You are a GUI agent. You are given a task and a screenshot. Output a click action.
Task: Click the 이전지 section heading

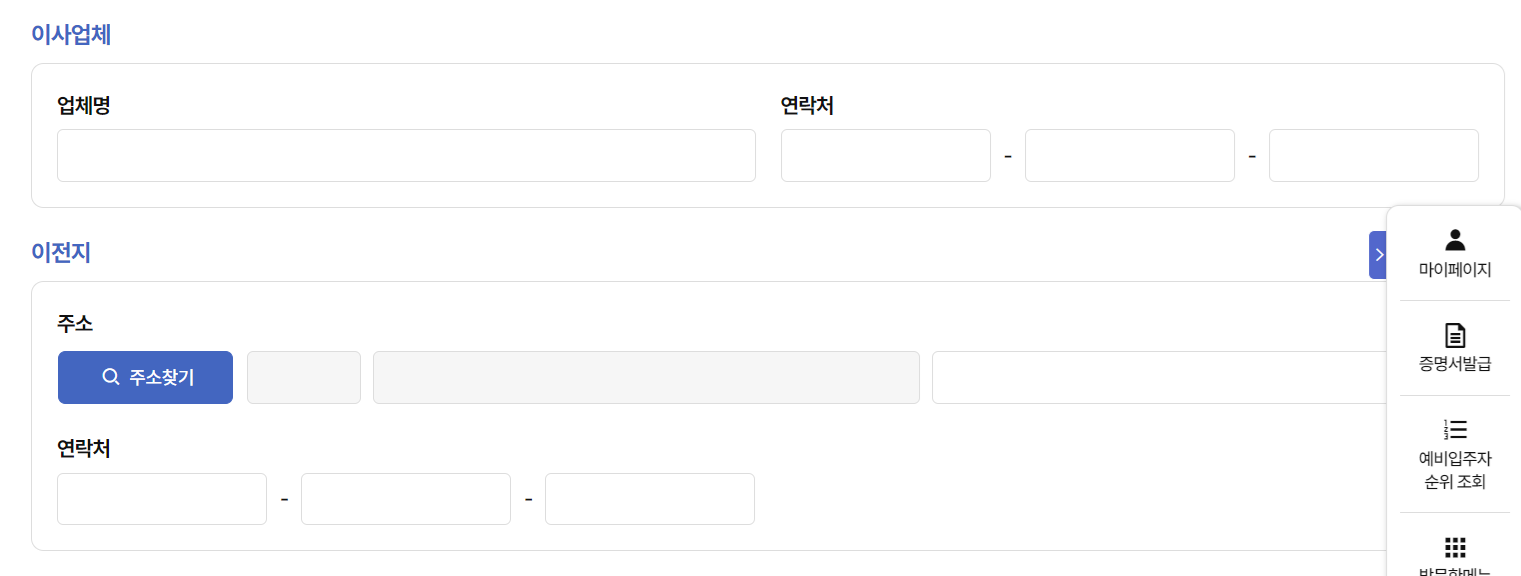pos(59,253)
